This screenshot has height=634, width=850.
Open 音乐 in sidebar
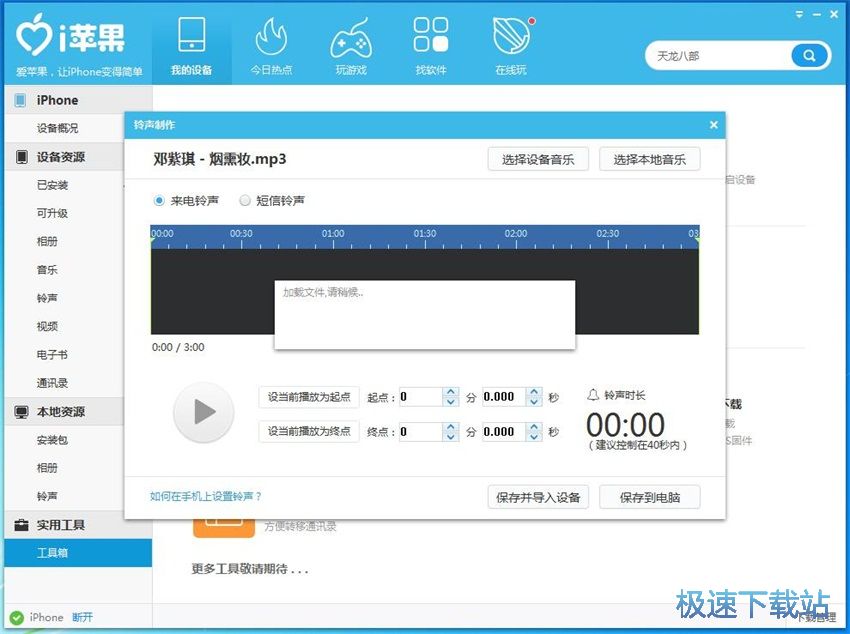(x=47, y=270)
